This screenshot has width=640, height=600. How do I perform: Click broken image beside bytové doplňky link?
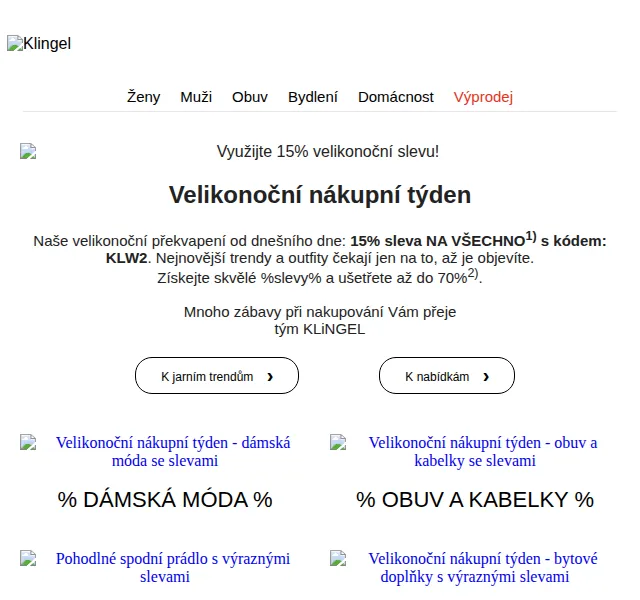pos(338,558)
